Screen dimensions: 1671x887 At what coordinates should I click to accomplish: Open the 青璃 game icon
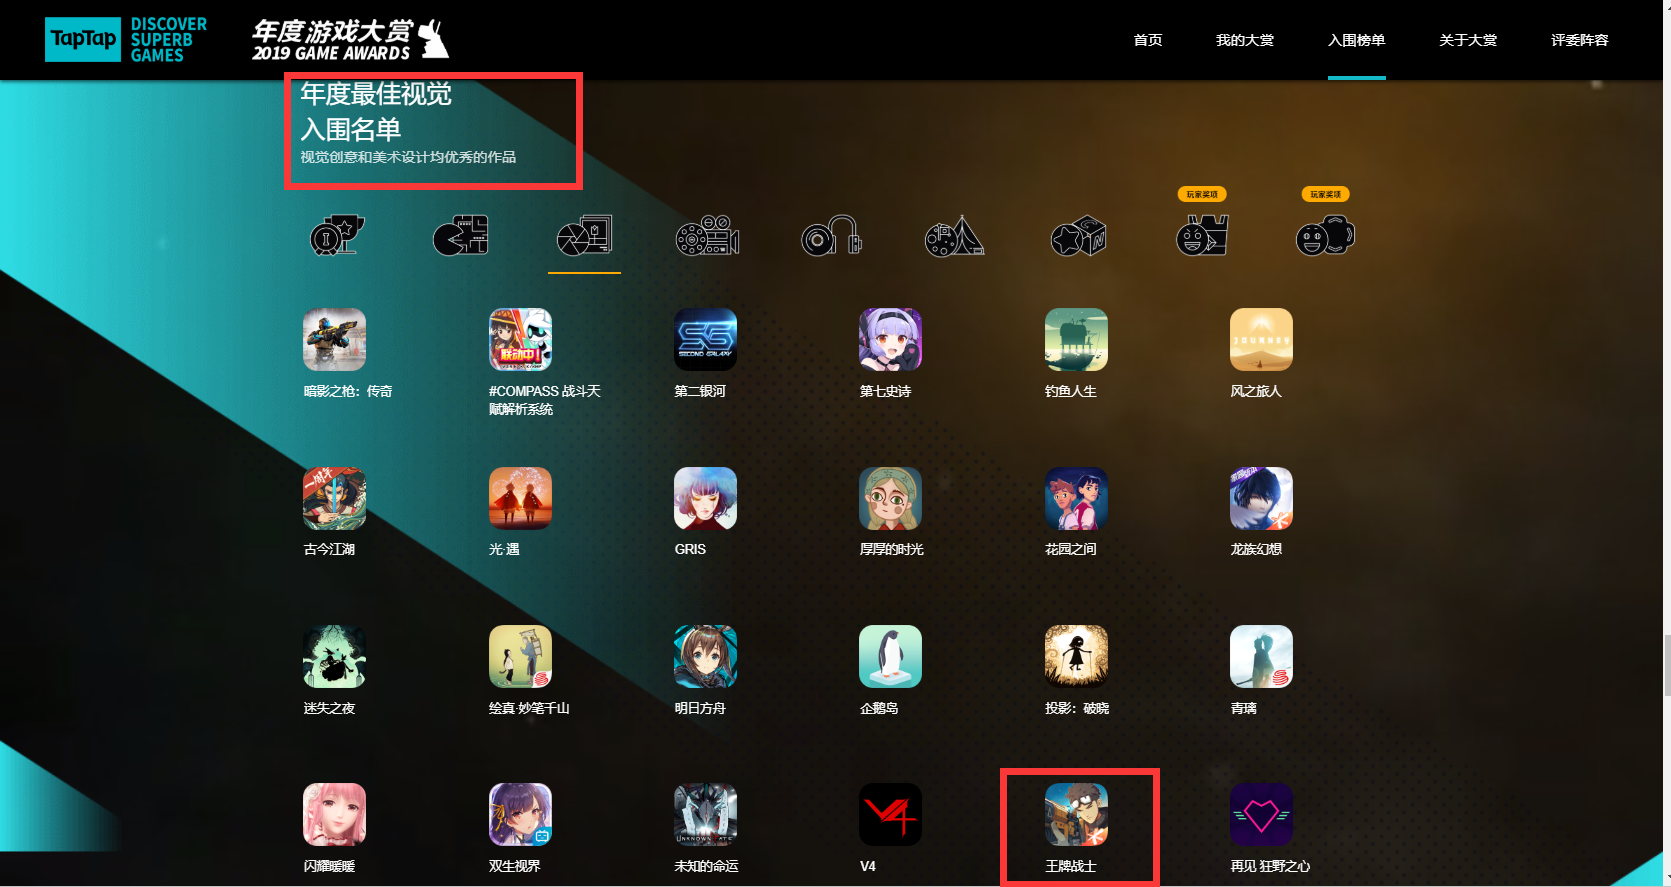pos(1261,657)
